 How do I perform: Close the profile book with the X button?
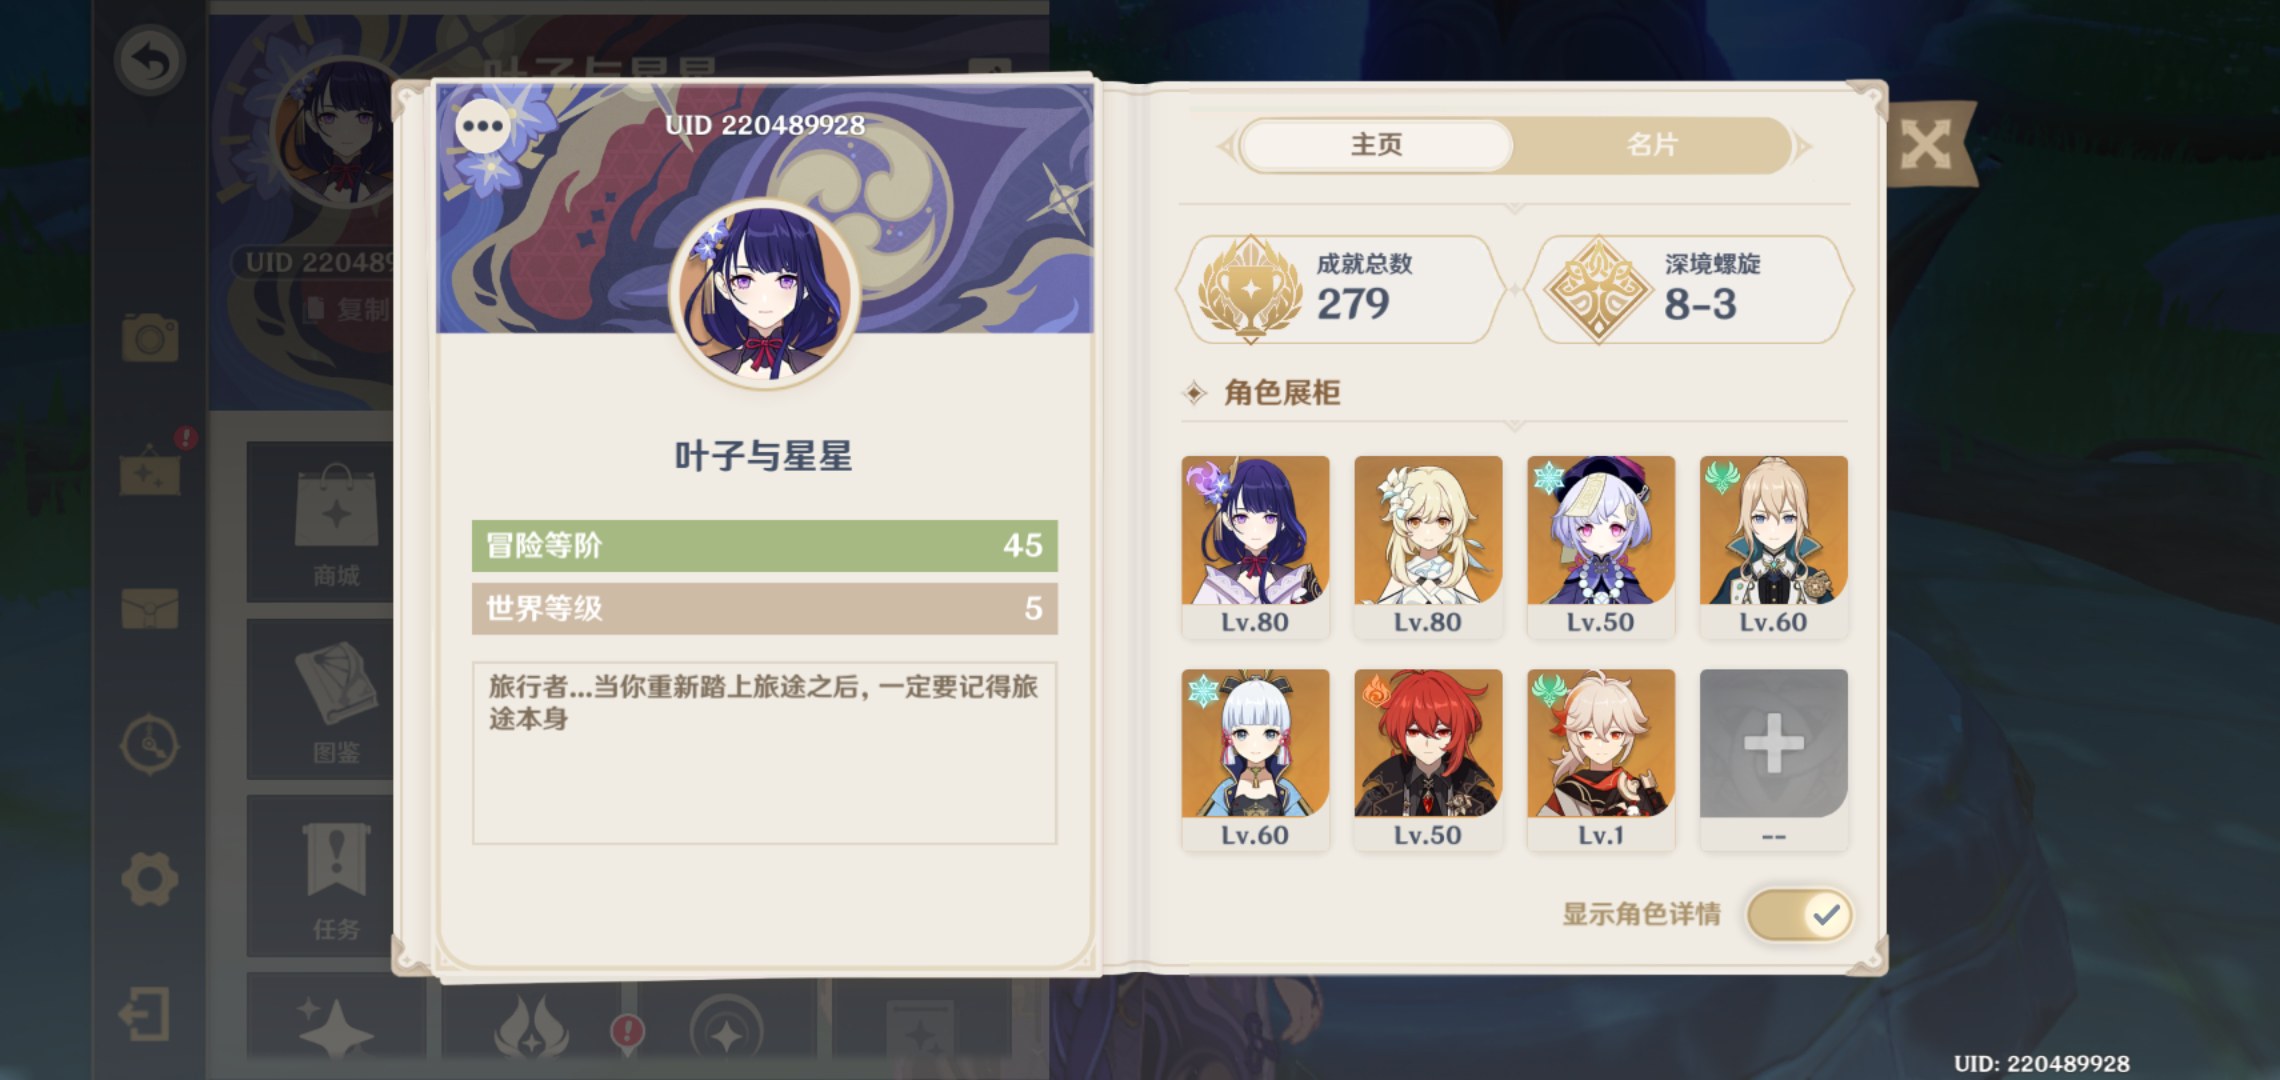tap(1925, 146)
